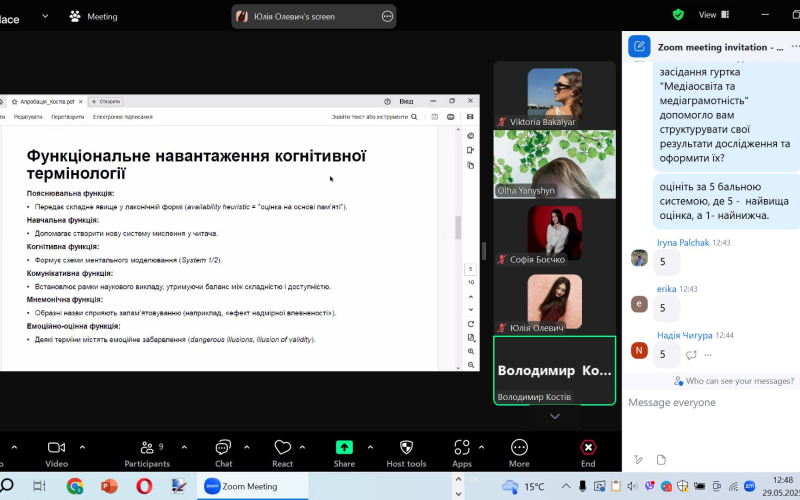Click the chat format text pencil icon

(638, 460)
